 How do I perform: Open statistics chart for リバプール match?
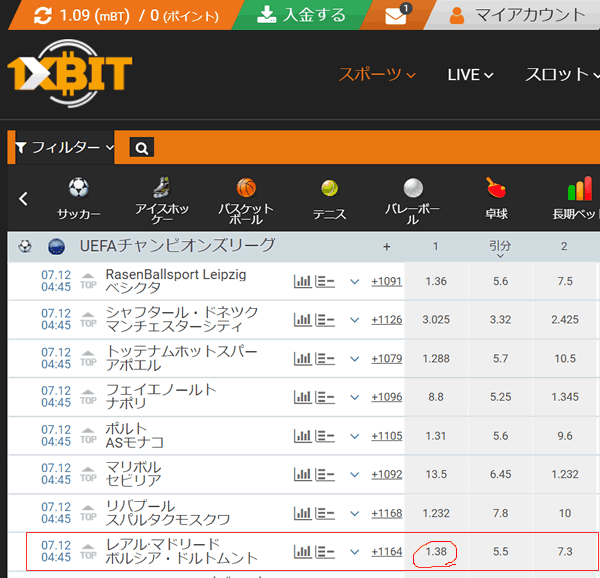tap(302, 513)
